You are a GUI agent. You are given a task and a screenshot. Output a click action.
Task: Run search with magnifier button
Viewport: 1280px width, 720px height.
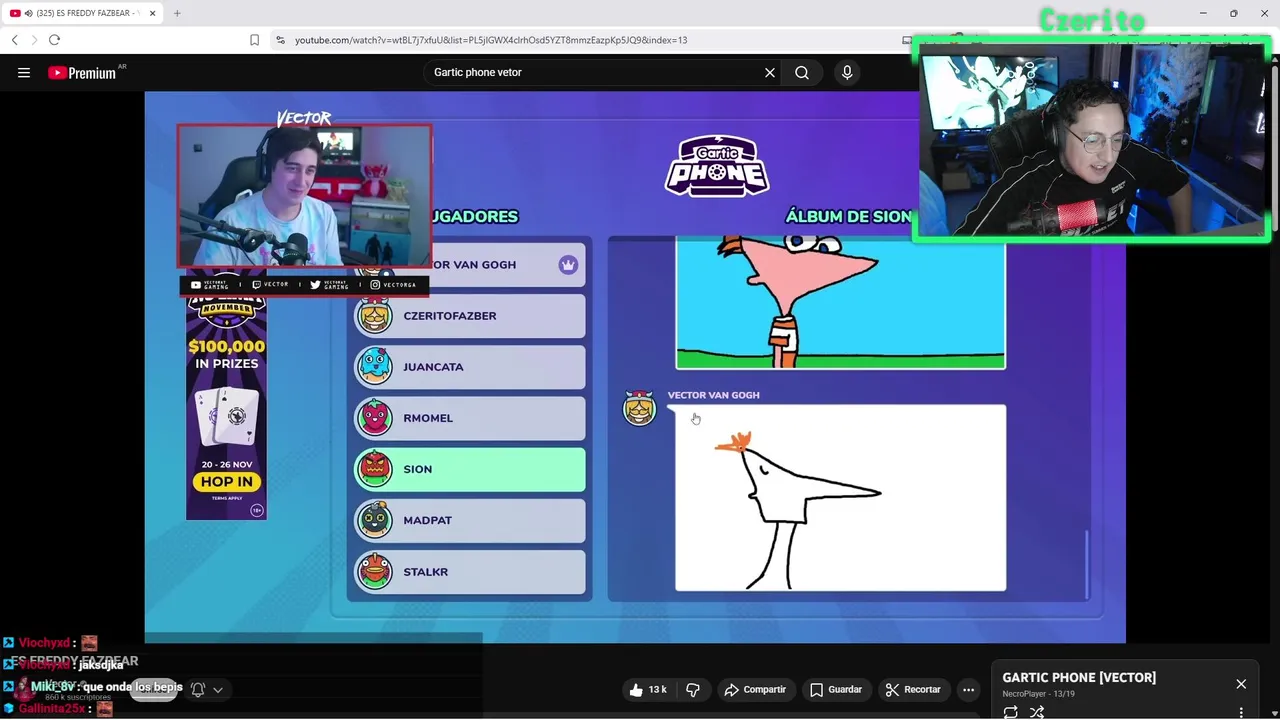[x=802, y=72]
